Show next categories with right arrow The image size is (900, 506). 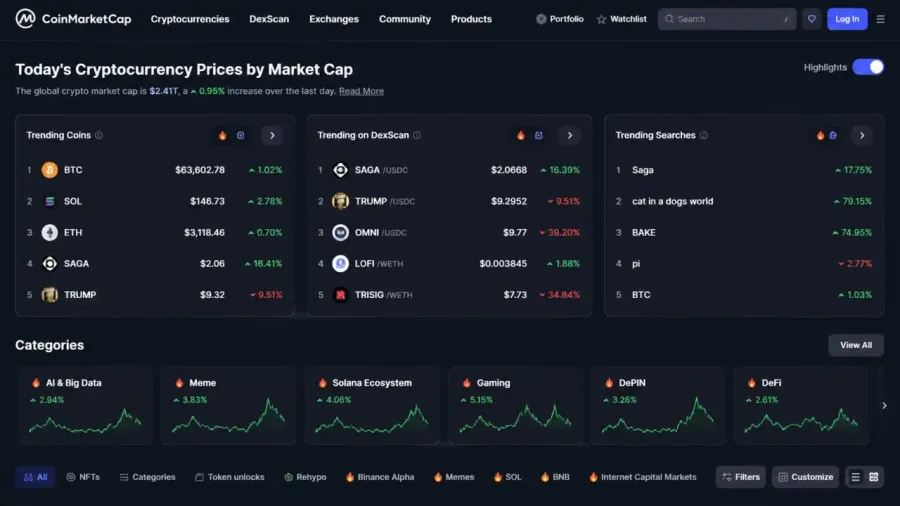point(884,406)
